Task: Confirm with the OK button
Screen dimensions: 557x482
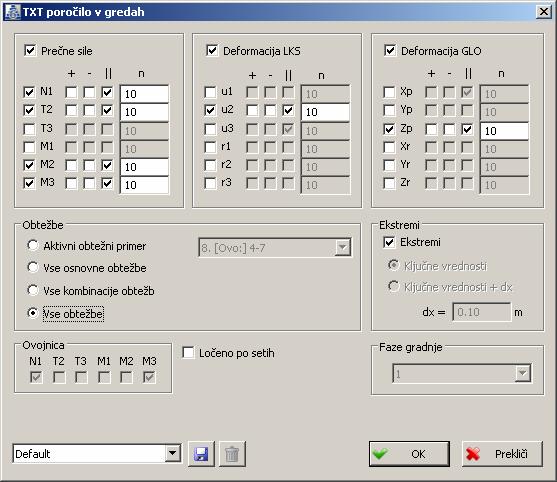Action: pyautogui.click(x=409, y=454)
